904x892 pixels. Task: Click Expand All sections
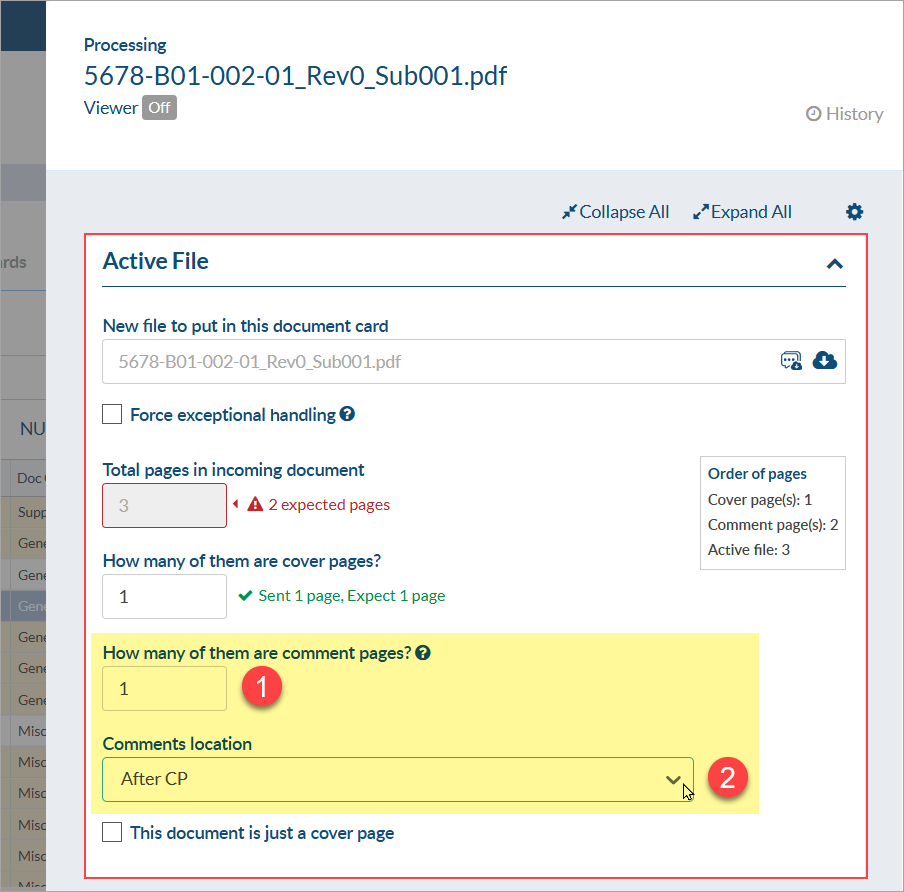(743, 212)
